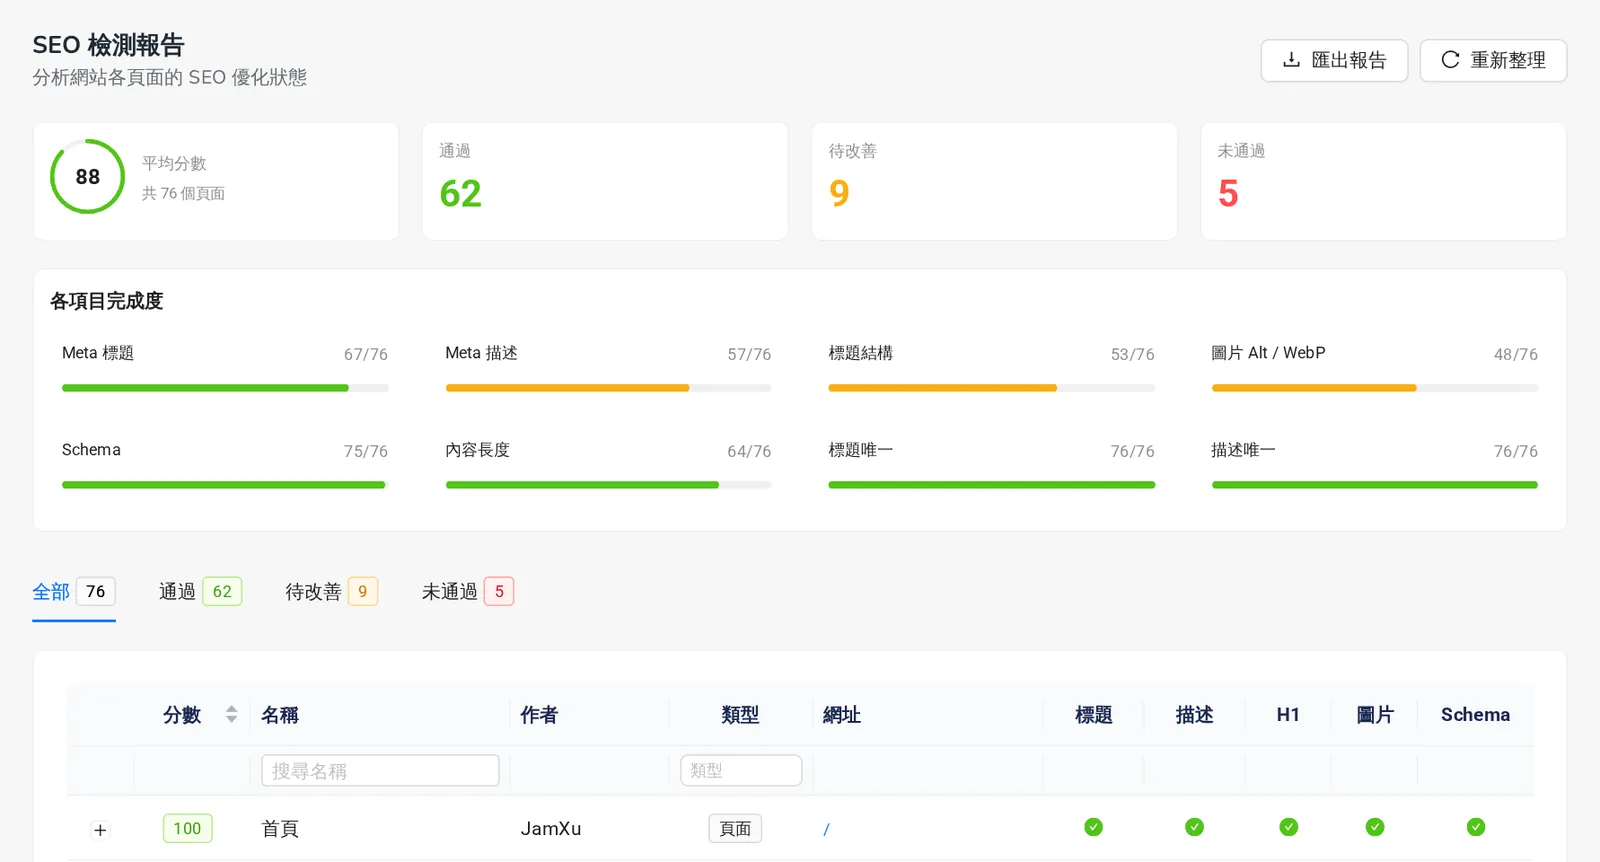Click the 通過 count 62 in summary card
Screen dimensions: 1600x862
point(461,193)
